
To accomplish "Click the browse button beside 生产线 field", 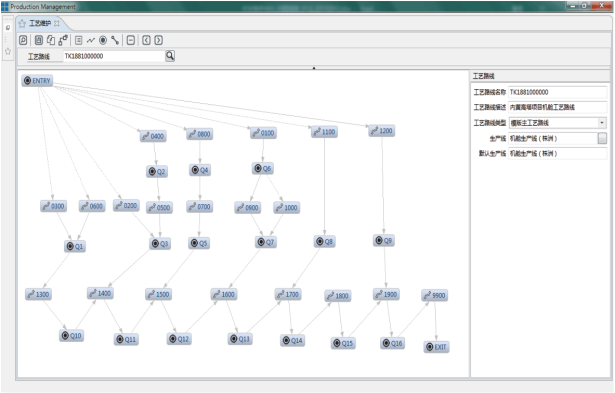I will [602, 138].
